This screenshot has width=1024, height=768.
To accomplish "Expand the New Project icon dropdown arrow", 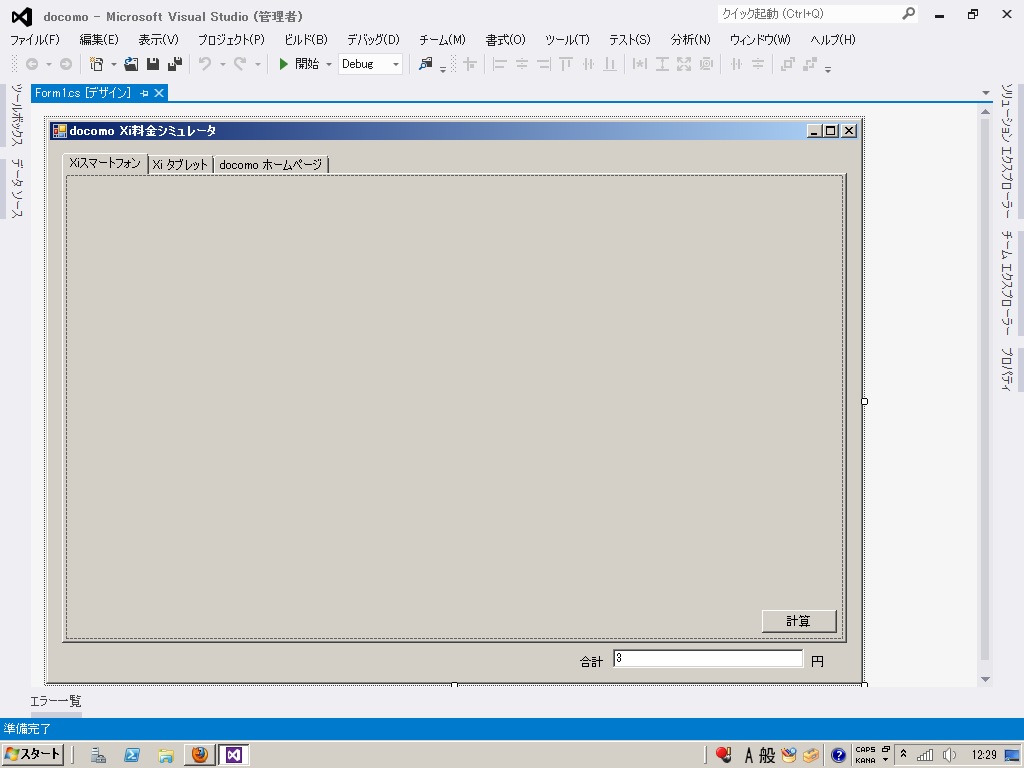I will coord(114,64).
